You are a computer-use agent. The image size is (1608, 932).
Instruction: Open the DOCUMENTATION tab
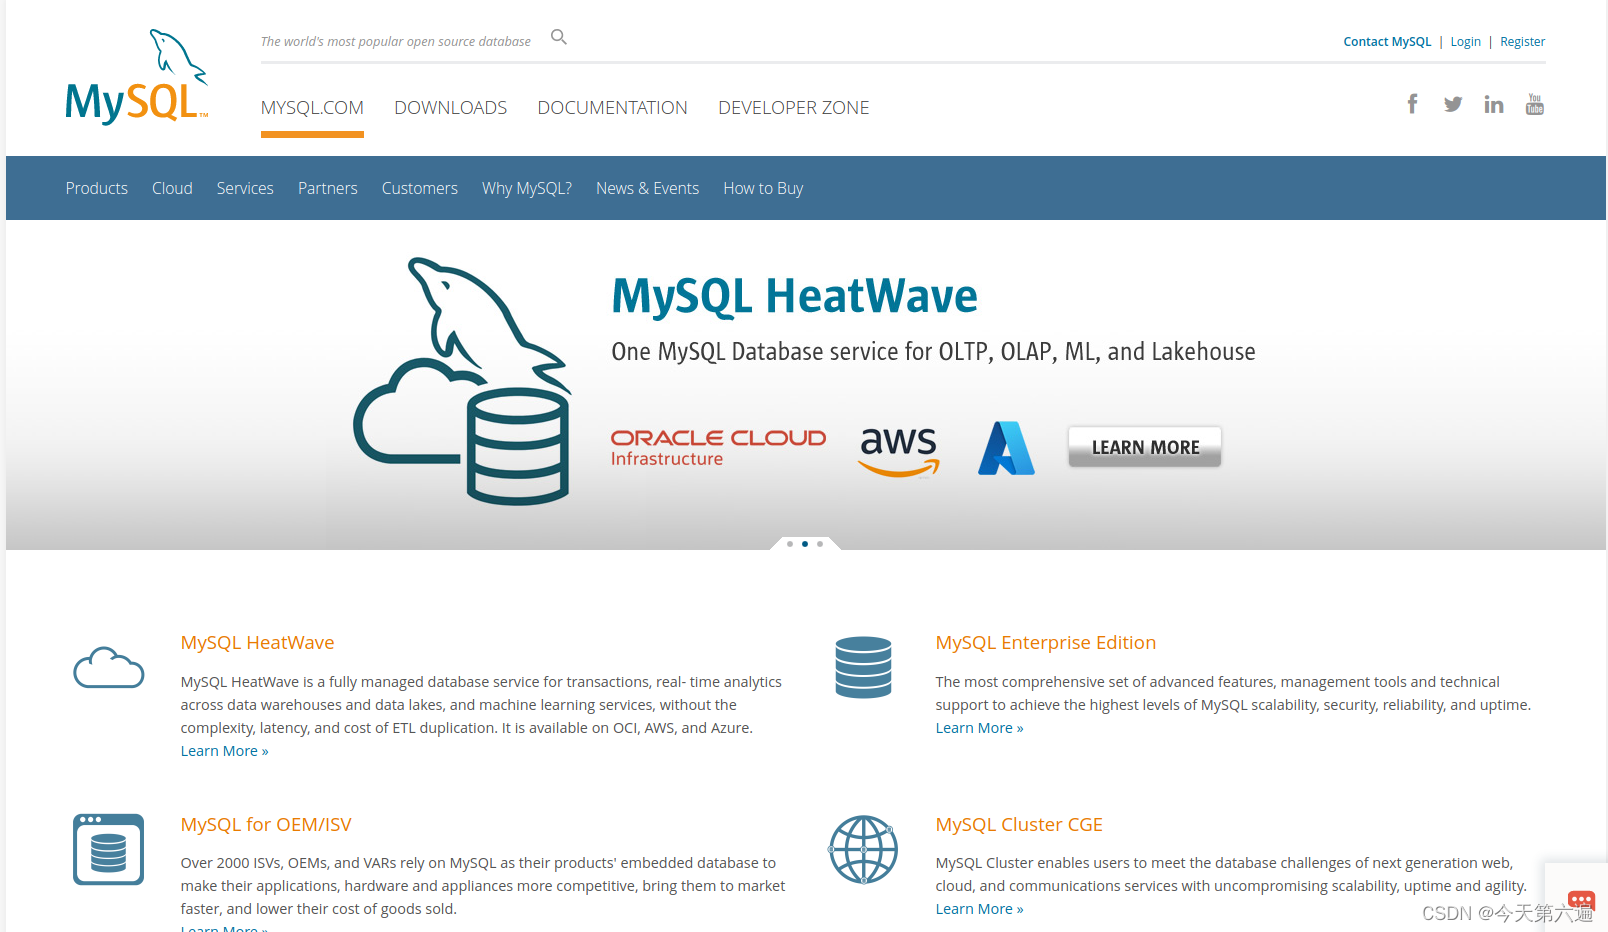pyautogui.click(x=613, y=108)
